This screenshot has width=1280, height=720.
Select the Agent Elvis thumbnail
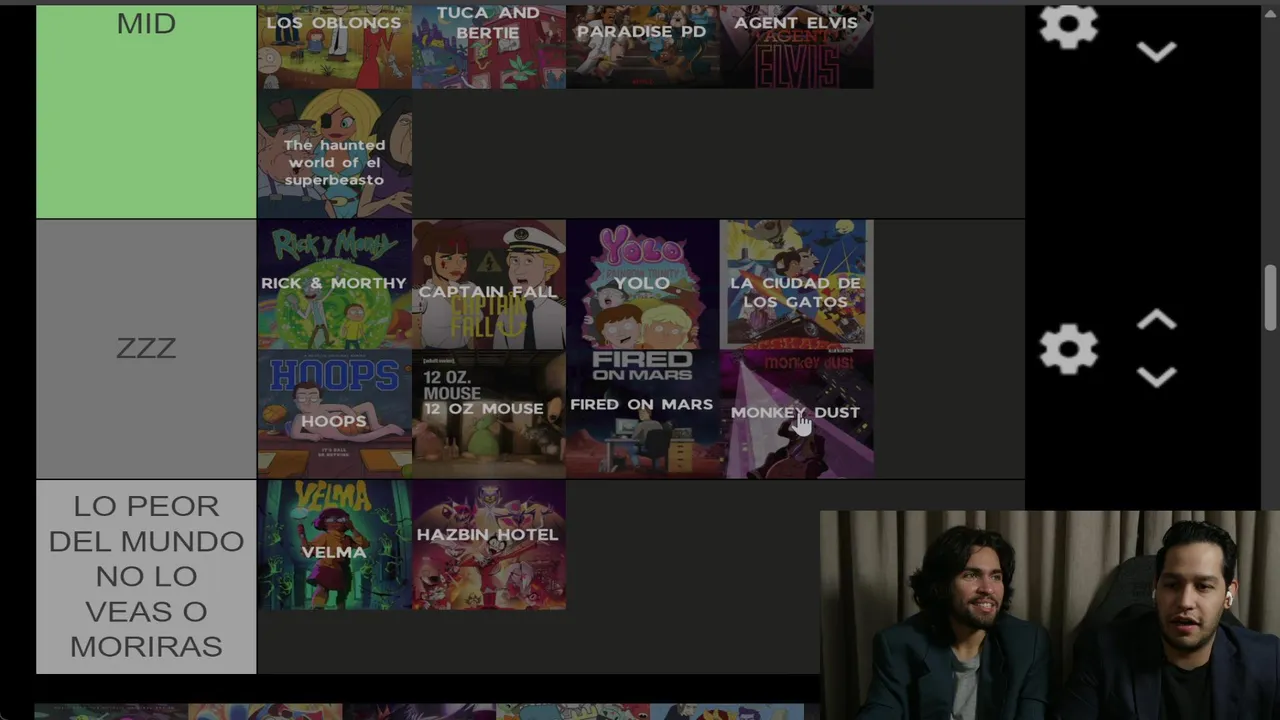tap(796, 46)
